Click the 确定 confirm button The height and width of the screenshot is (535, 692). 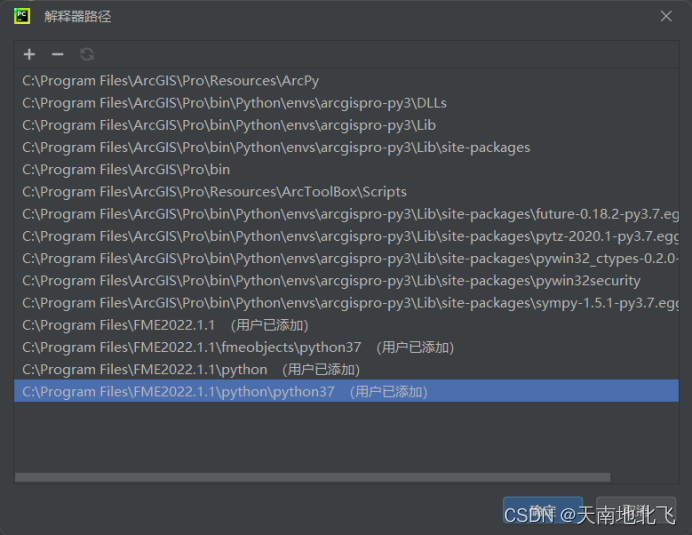[543, 510]
